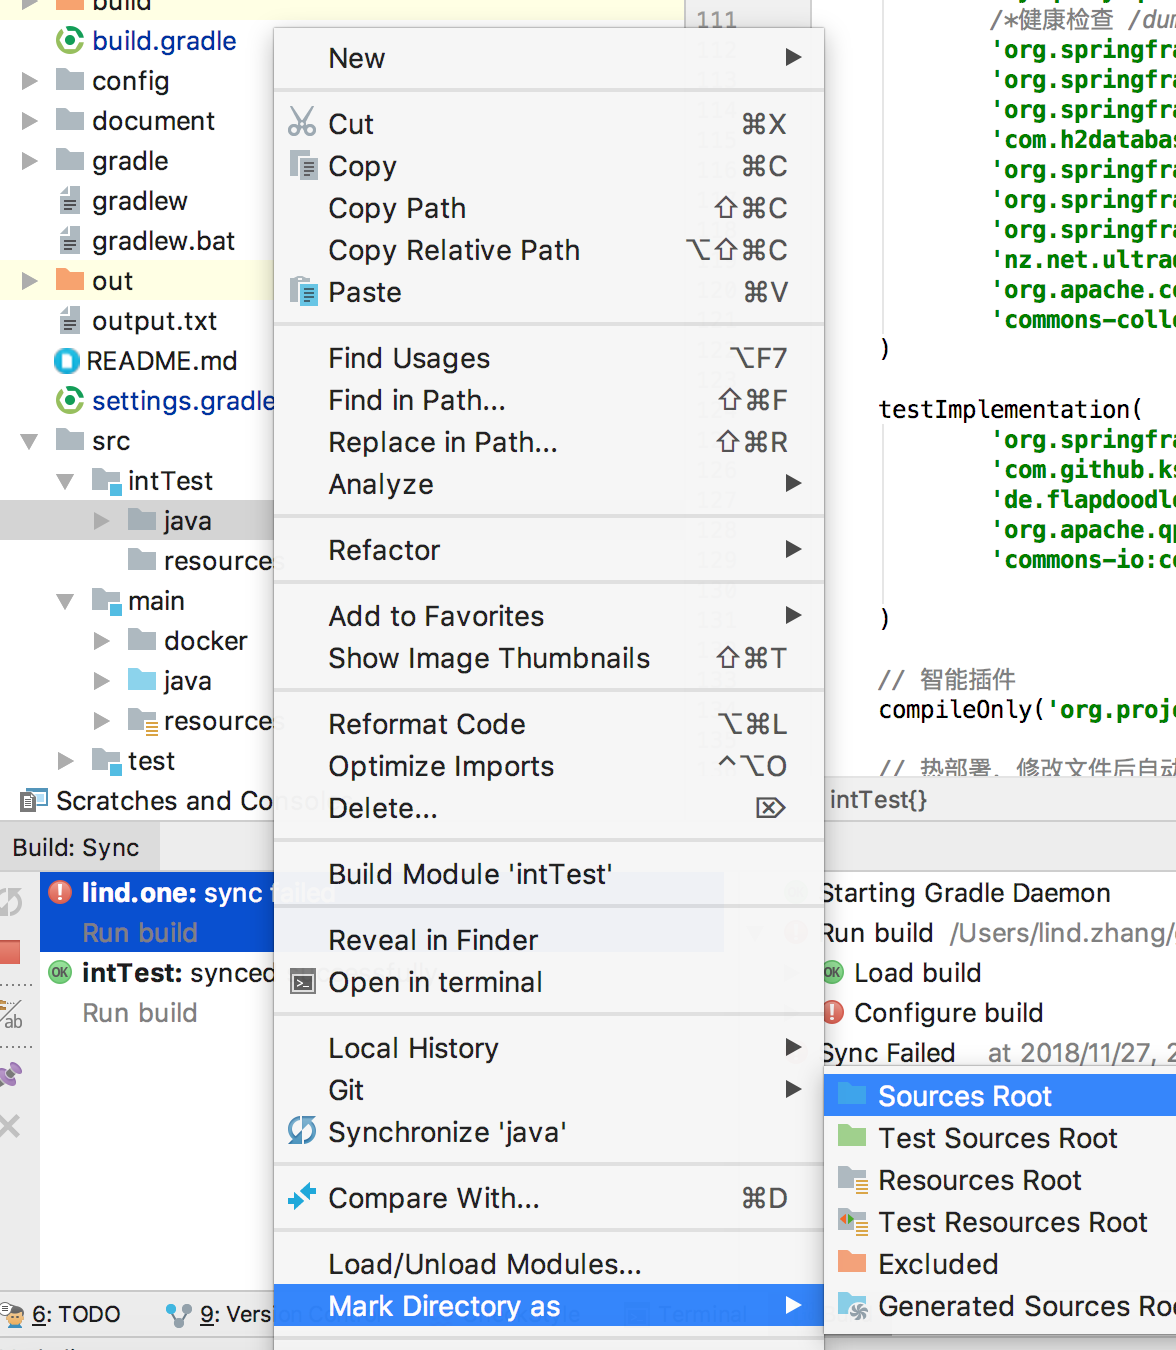Open the Refactor submenu
The width and height of the screenshot is (1176, 1350).
[x=549, y=550]
